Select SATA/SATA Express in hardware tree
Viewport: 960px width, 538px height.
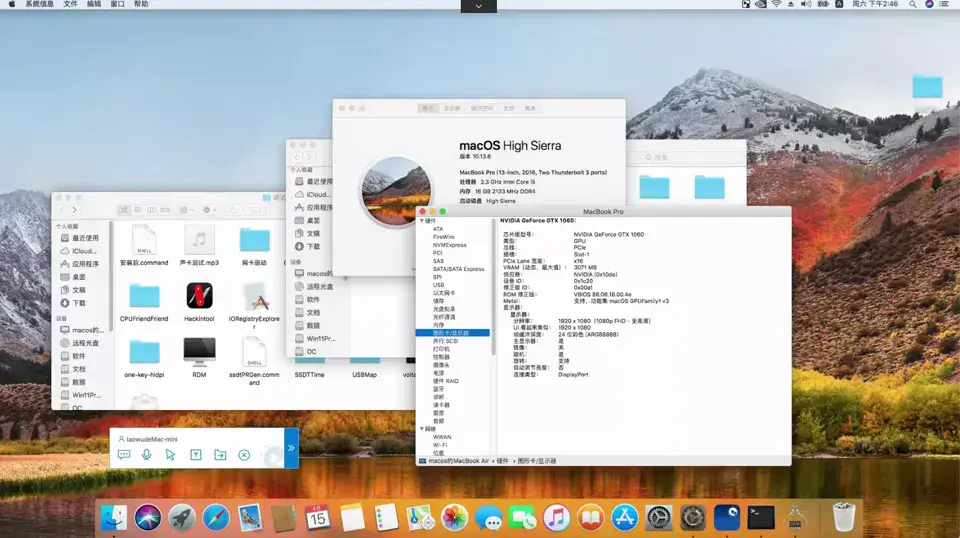458,269
